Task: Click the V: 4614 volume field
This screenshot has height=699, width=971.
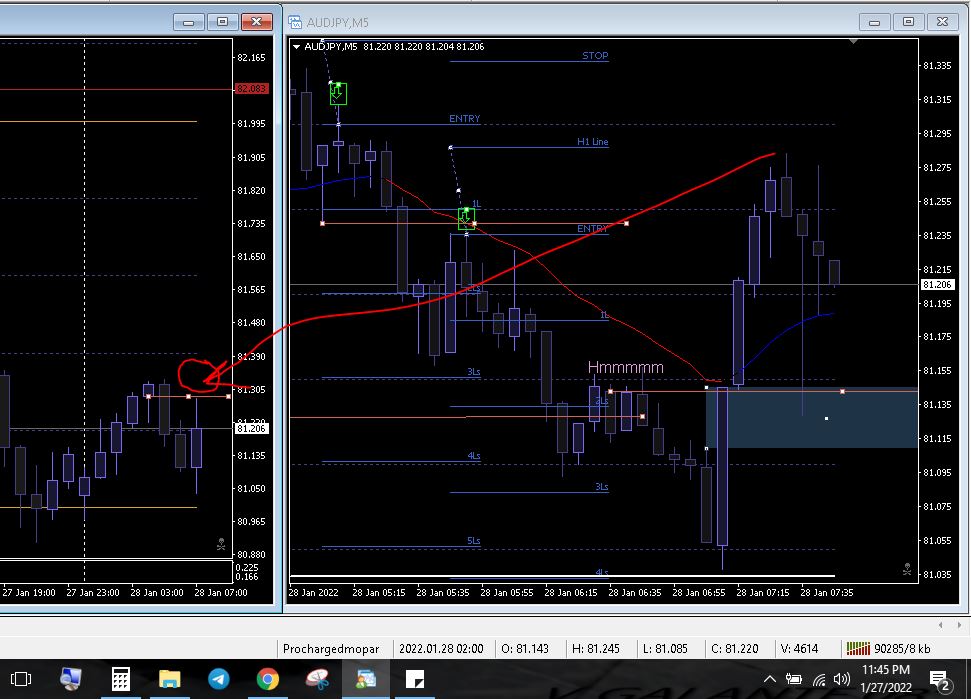Action: tap(799, 649)
